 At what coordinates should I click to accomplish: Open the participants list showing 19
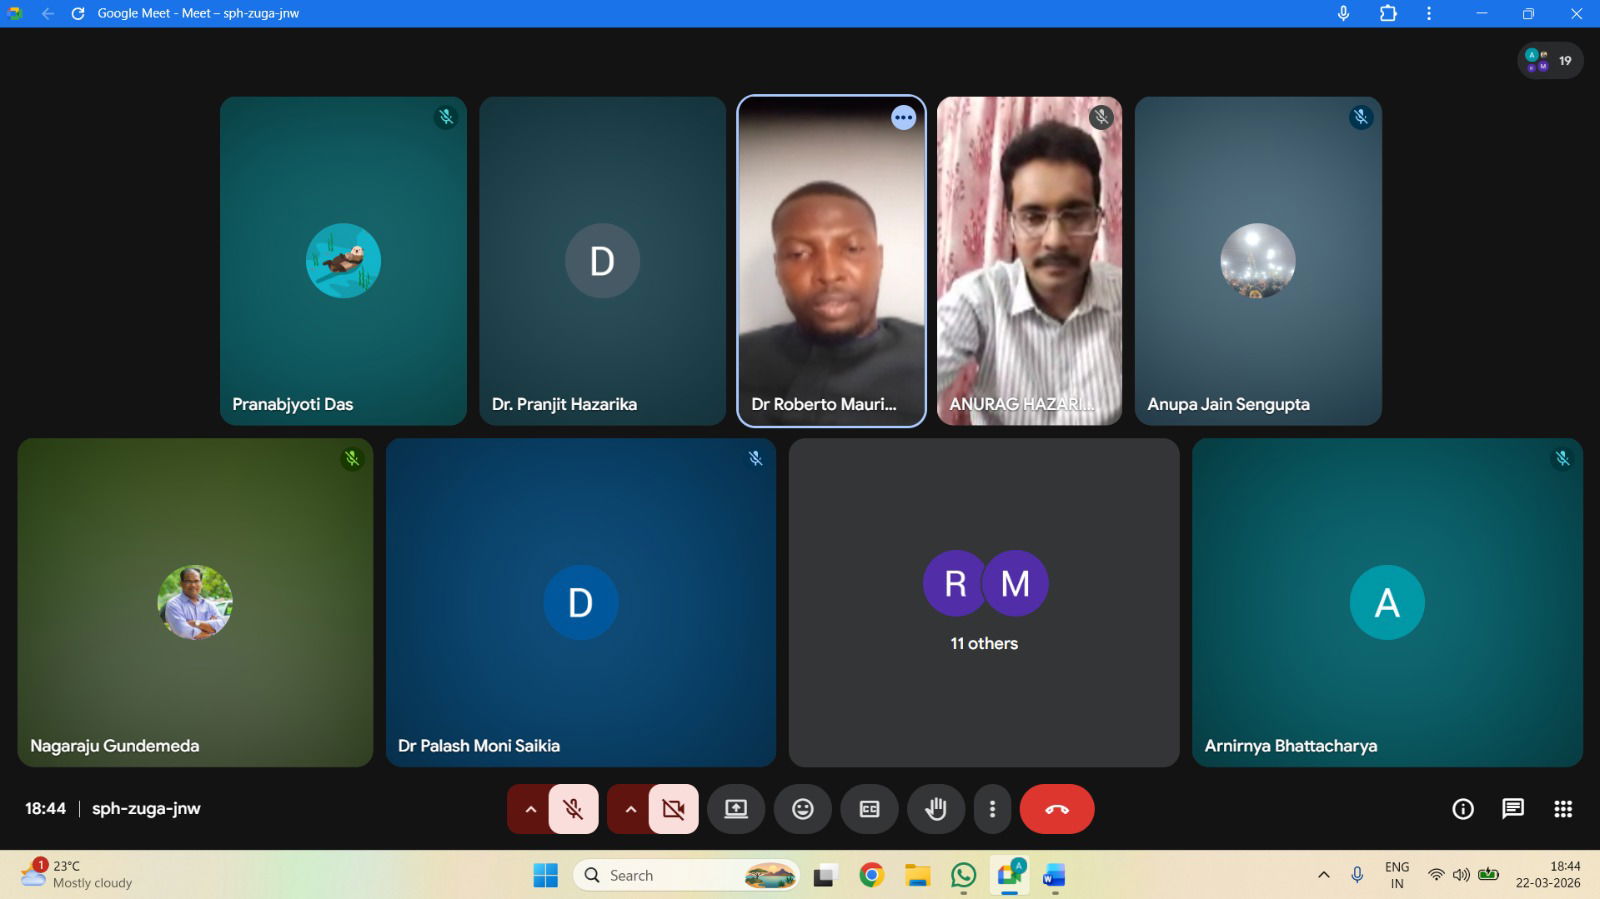(1549, 61)
